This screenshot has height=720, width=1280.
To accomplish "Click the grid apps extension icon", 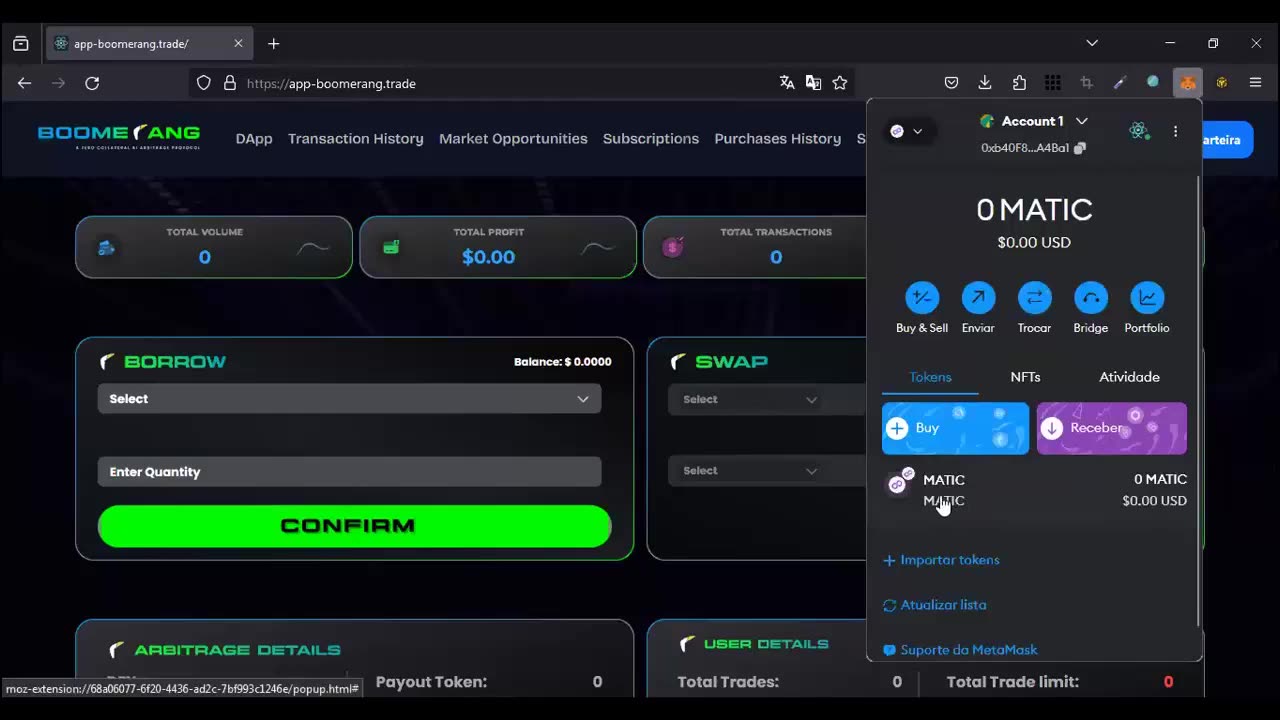I will (1053, 83).
